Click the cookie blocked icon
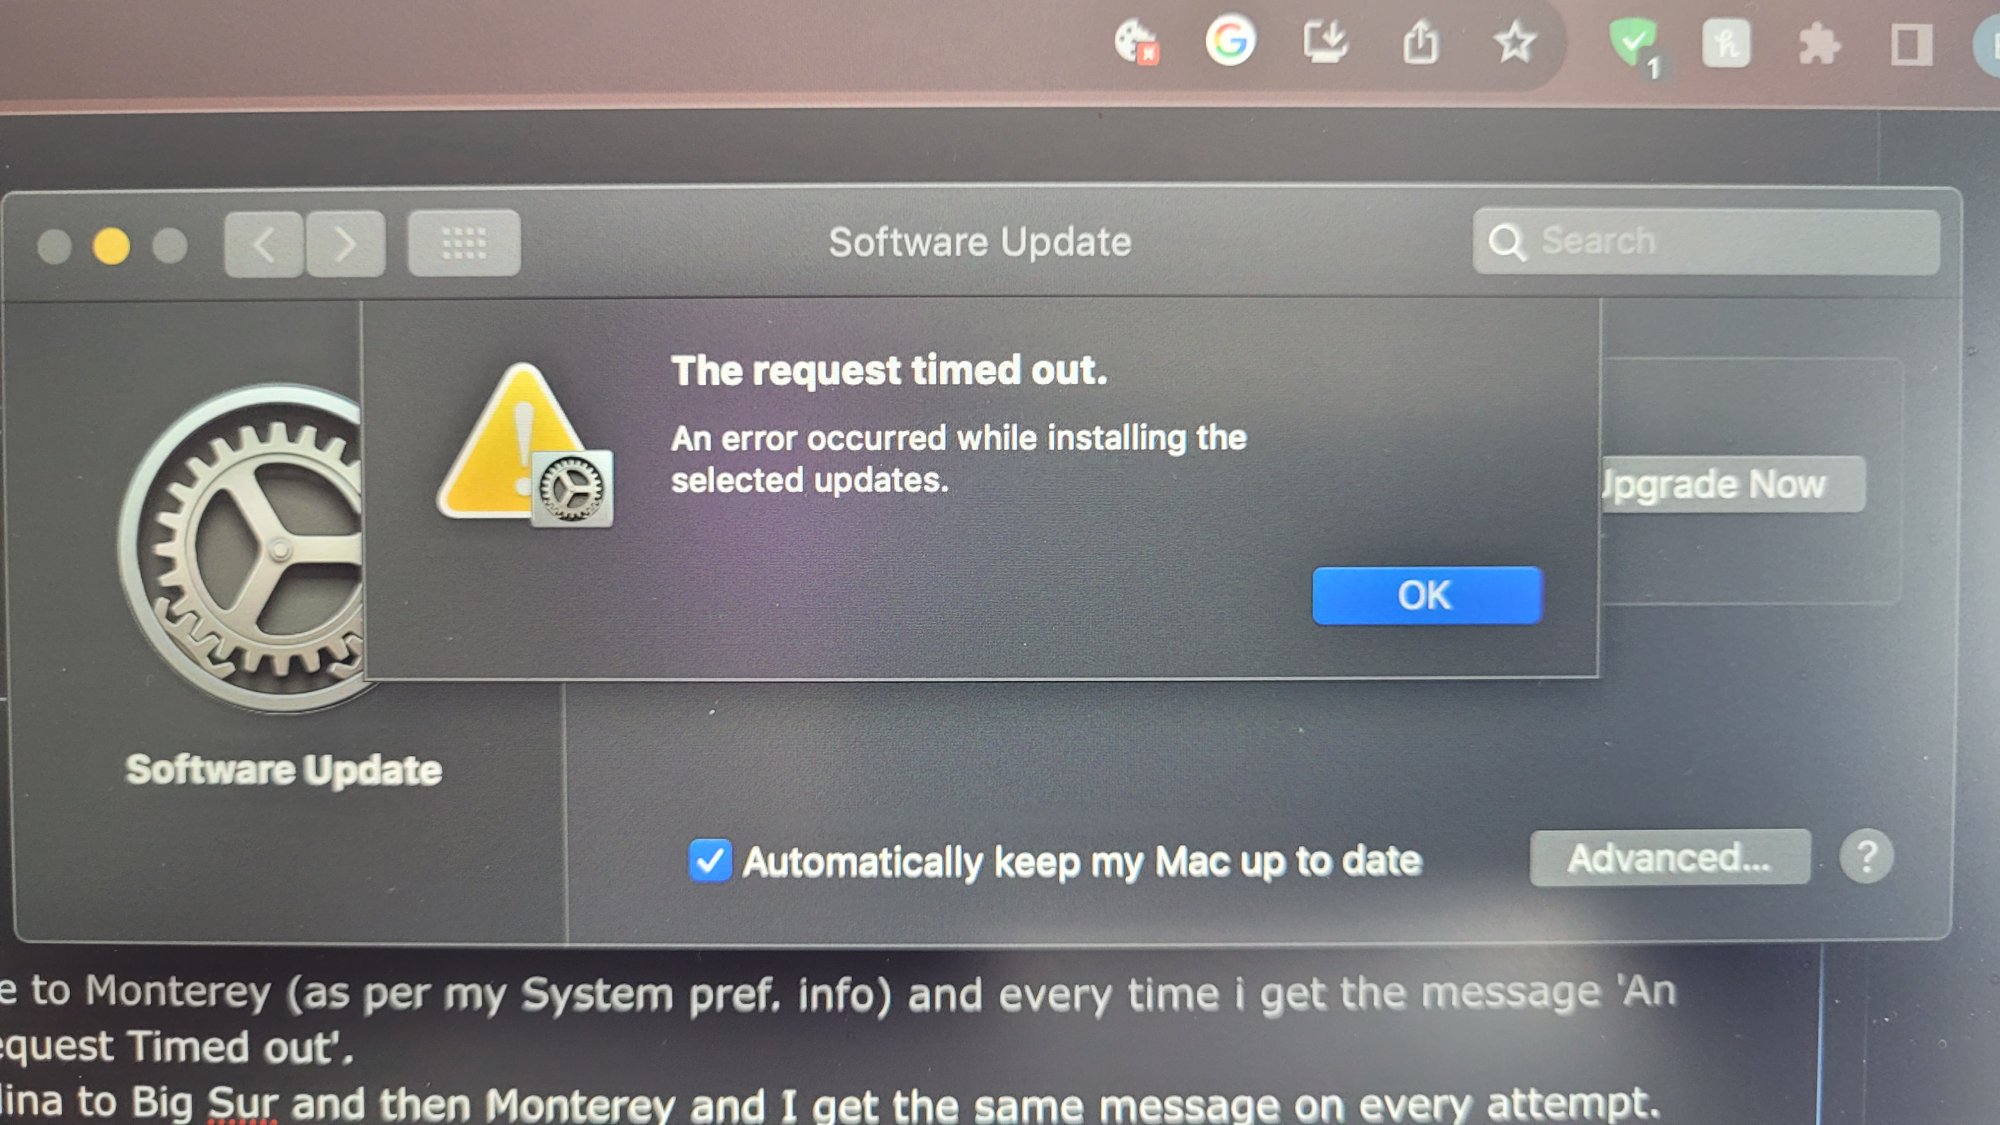2000x1125 pixels. tap(1137, 42)
